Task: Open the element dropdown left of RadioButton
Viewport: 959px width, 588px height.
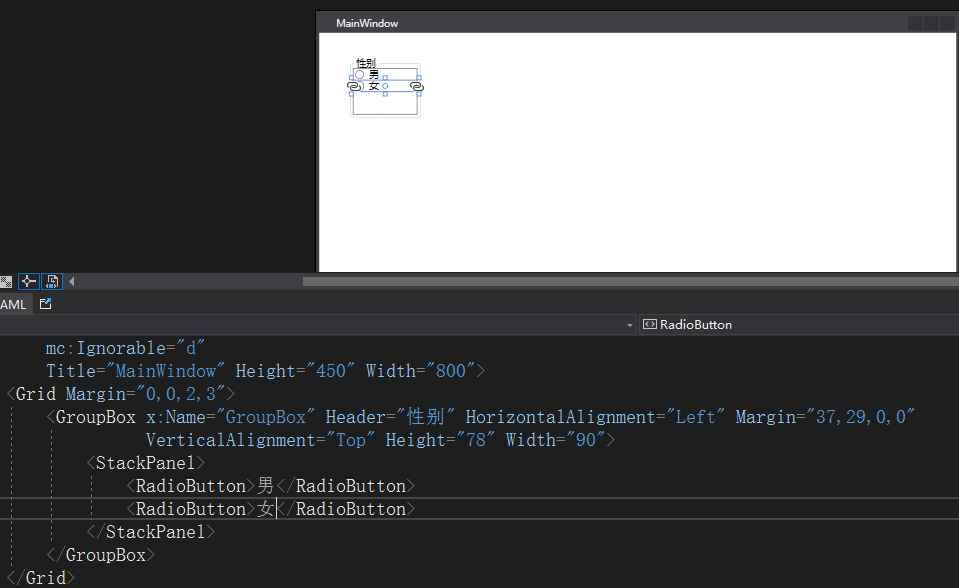Action: [630, 325]
